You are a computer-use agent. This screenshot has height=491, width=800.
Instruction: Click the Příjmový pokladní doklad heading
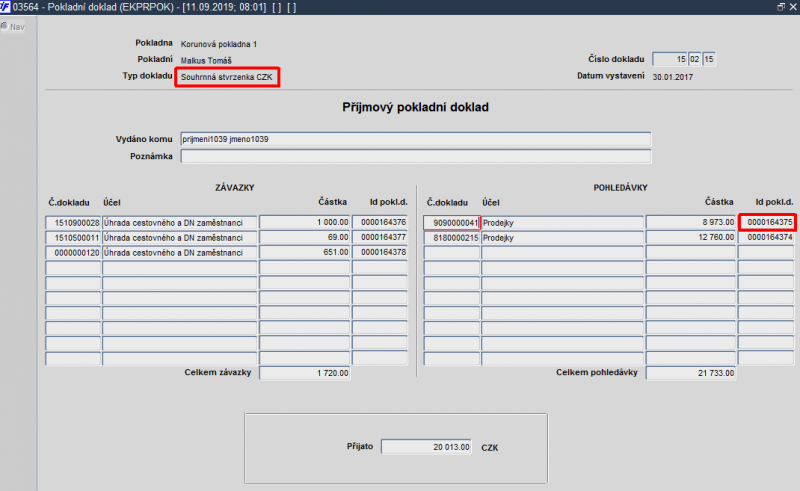tap(415, 107)
